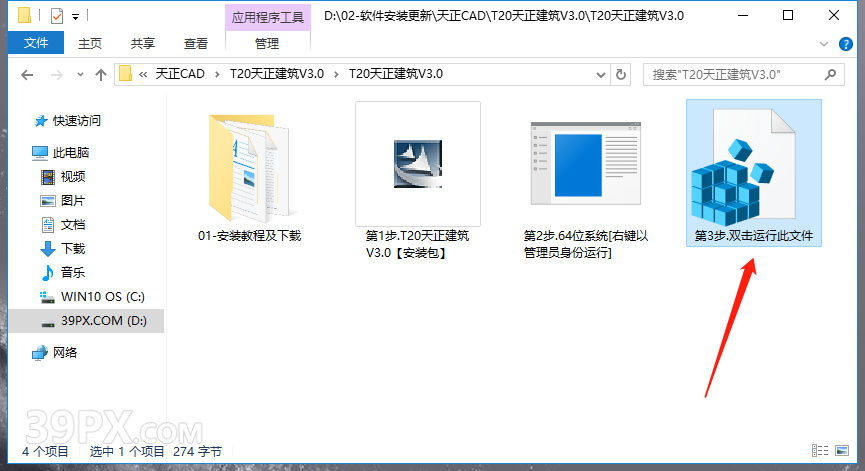Switch to the 主页 ribbon tab
Viewport: 865px width, 471px height.
90,44
